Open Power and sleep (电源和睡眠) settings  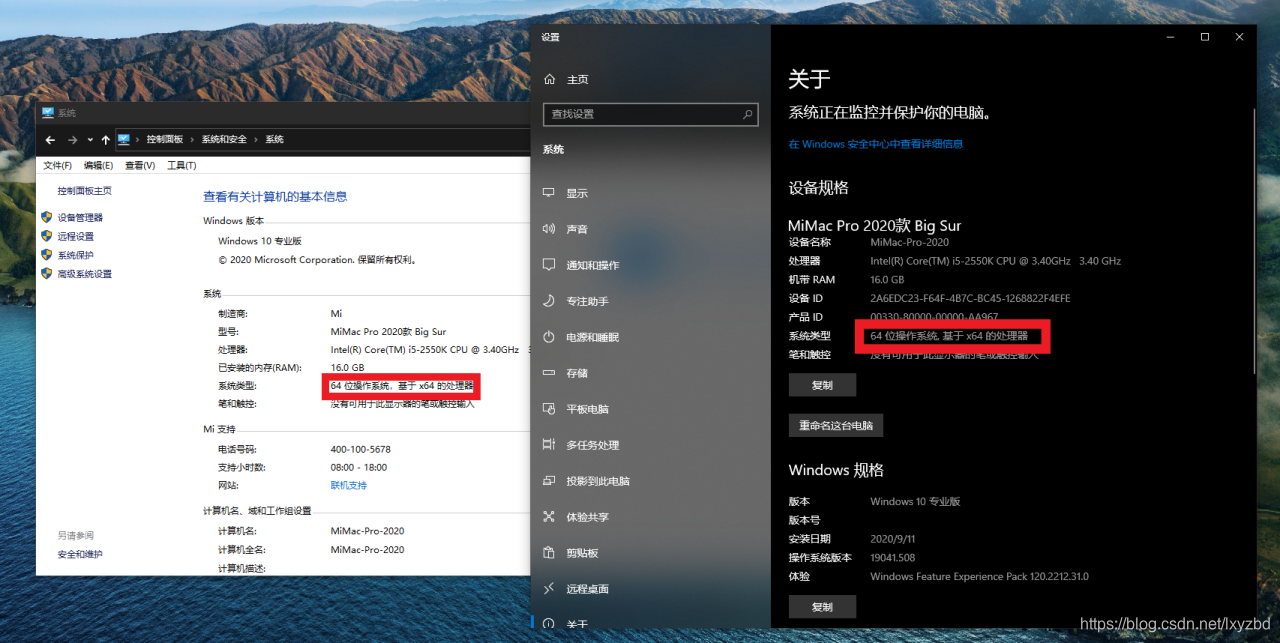[593, 336]
